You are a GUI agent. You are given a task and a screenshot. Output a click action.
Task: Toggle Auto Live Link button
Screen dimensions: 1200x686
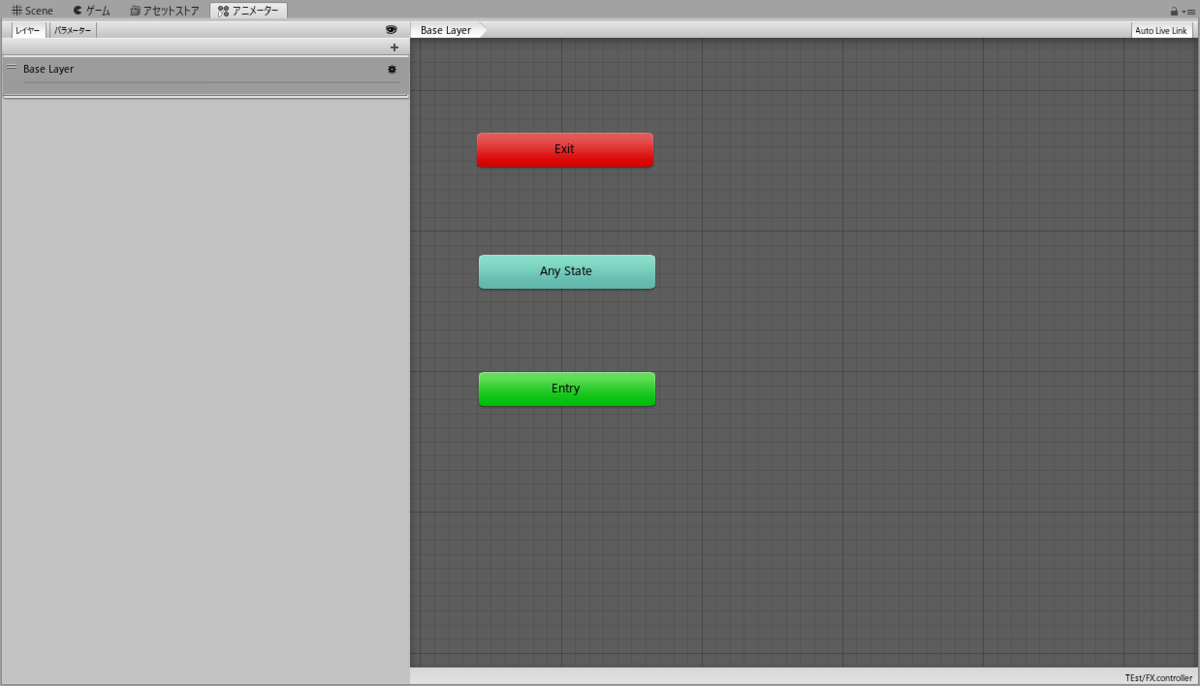tap(1161, 30)
